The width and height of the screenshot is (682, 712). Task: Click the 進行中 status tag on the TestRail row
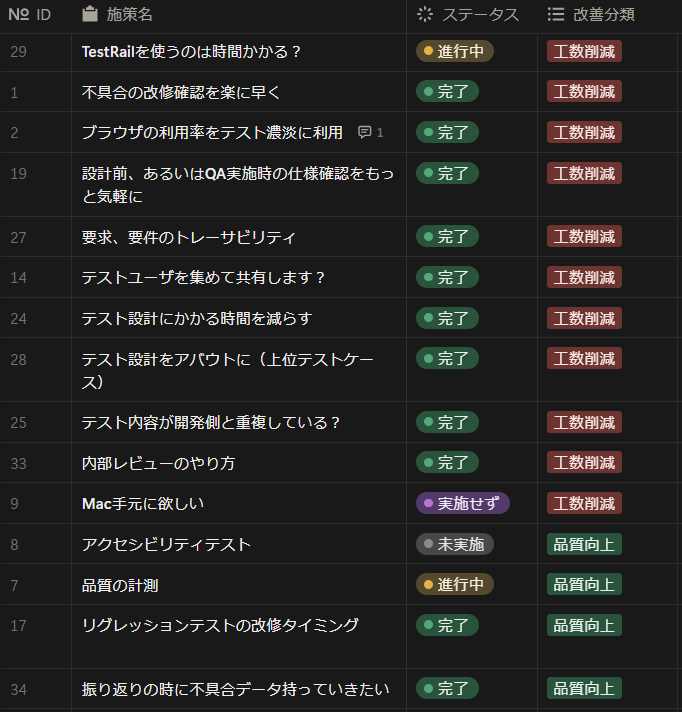coord(455,51)
